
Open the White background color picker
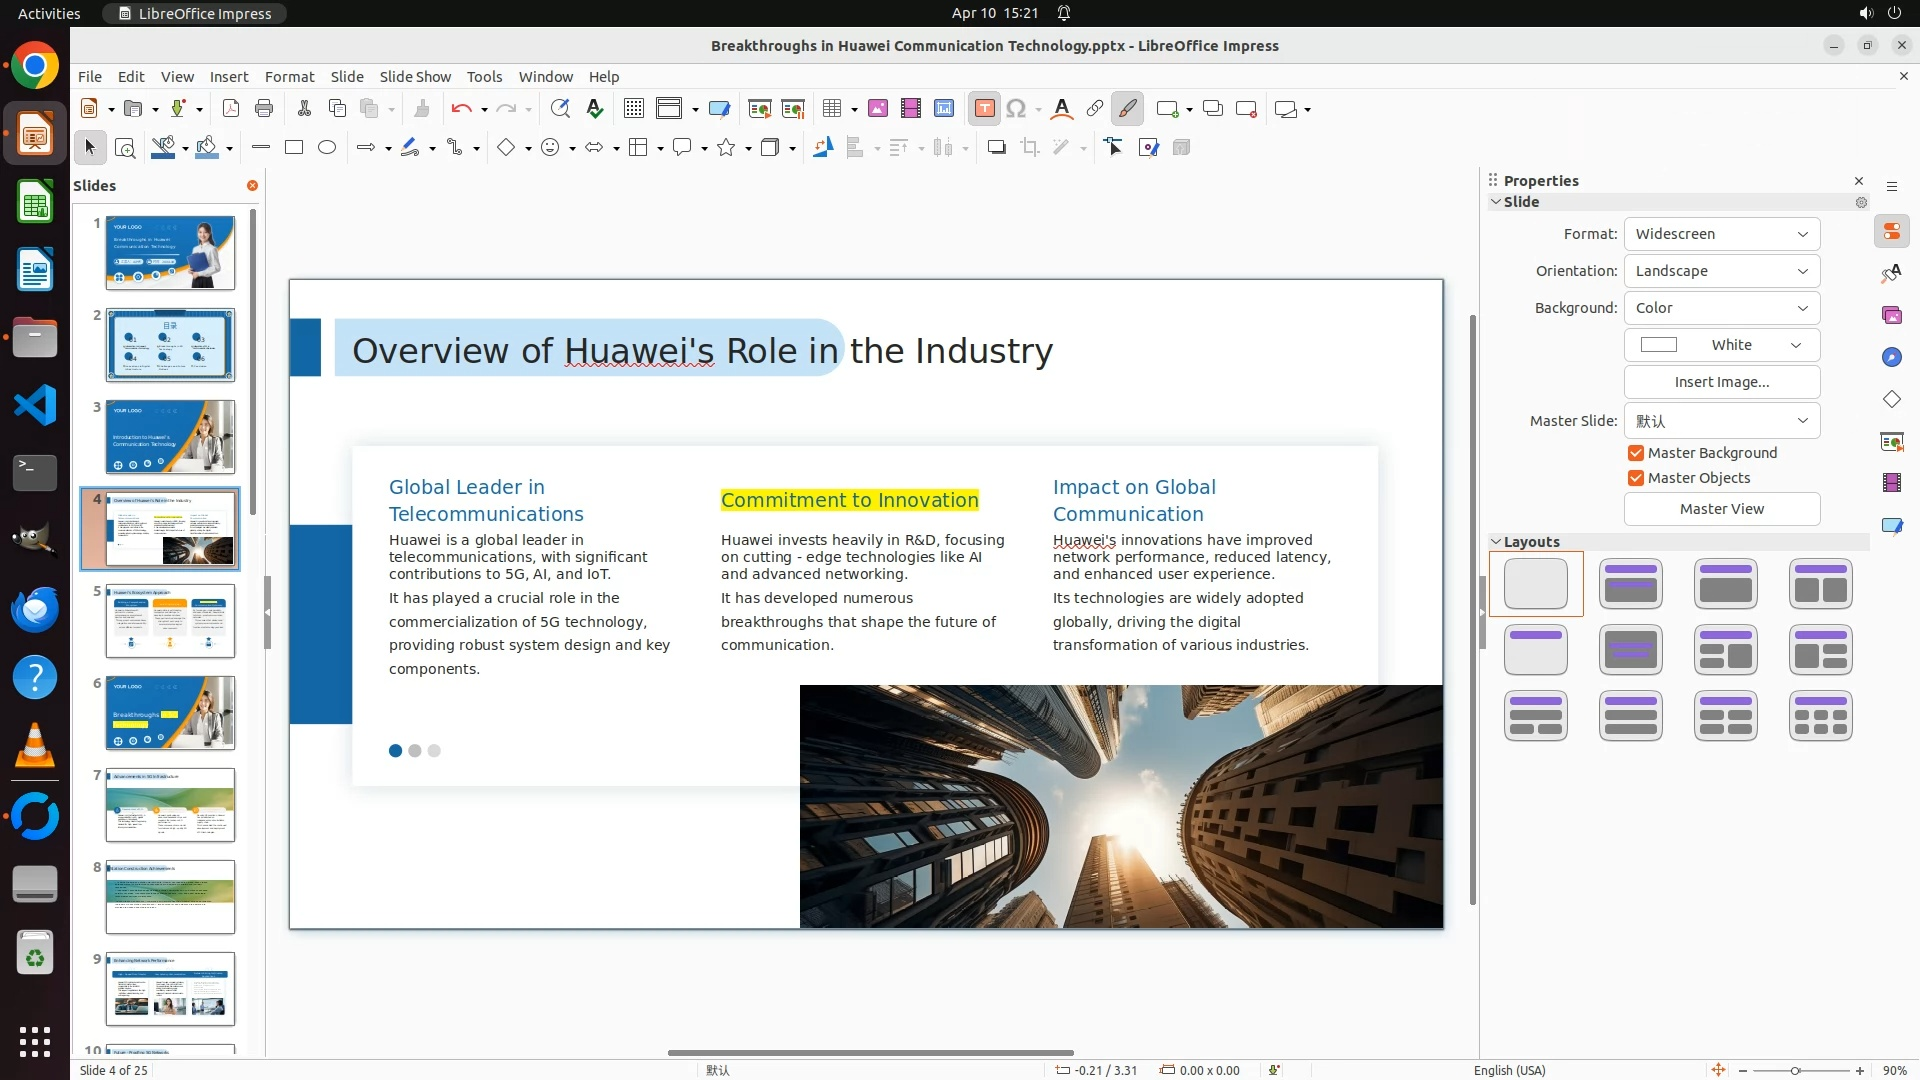[1721, 345]
